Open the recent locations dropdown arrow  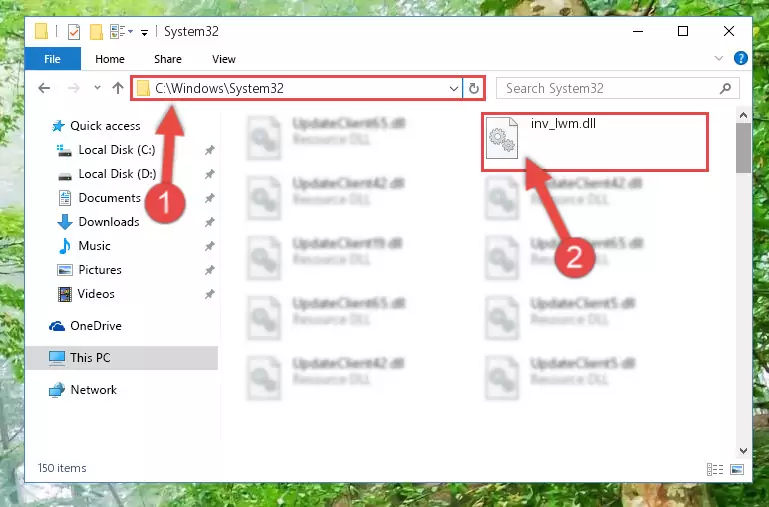point(97,88)
